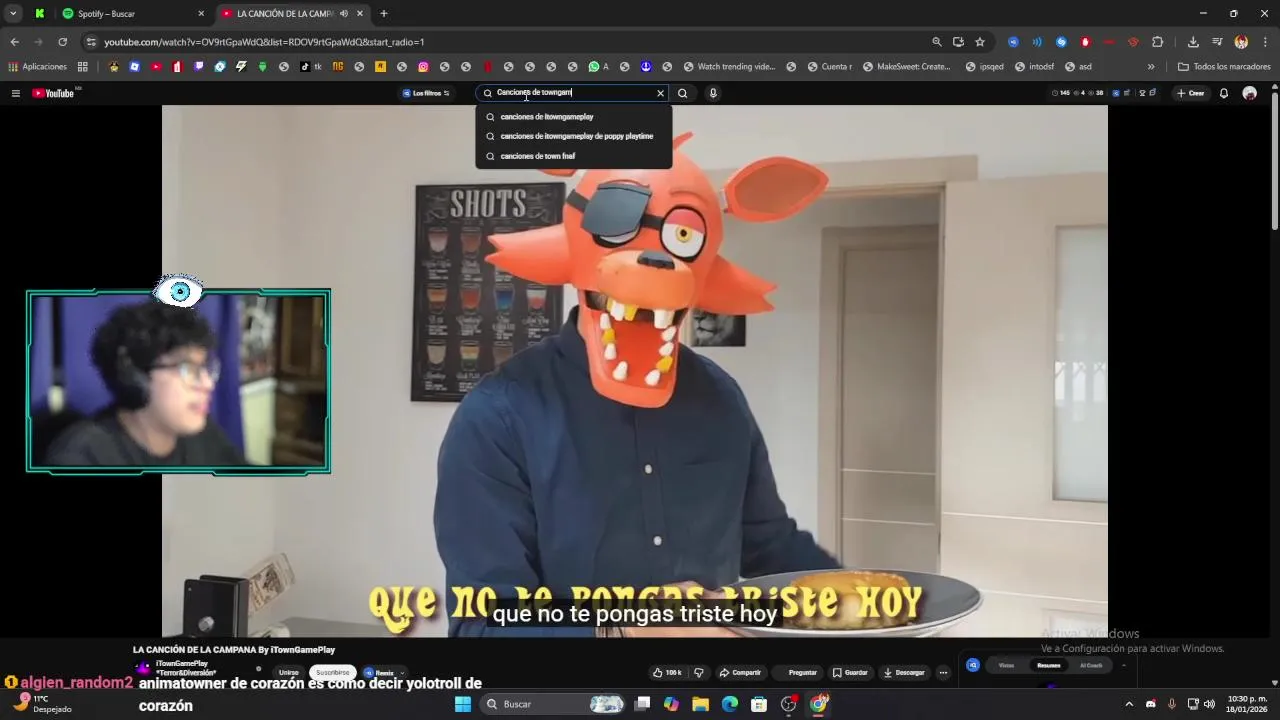This screenshot has width=1280, height=720.
Task: Select the 'AI Coach' tab in side panel
Action: pyautogui.click(x=1091, y=665)
